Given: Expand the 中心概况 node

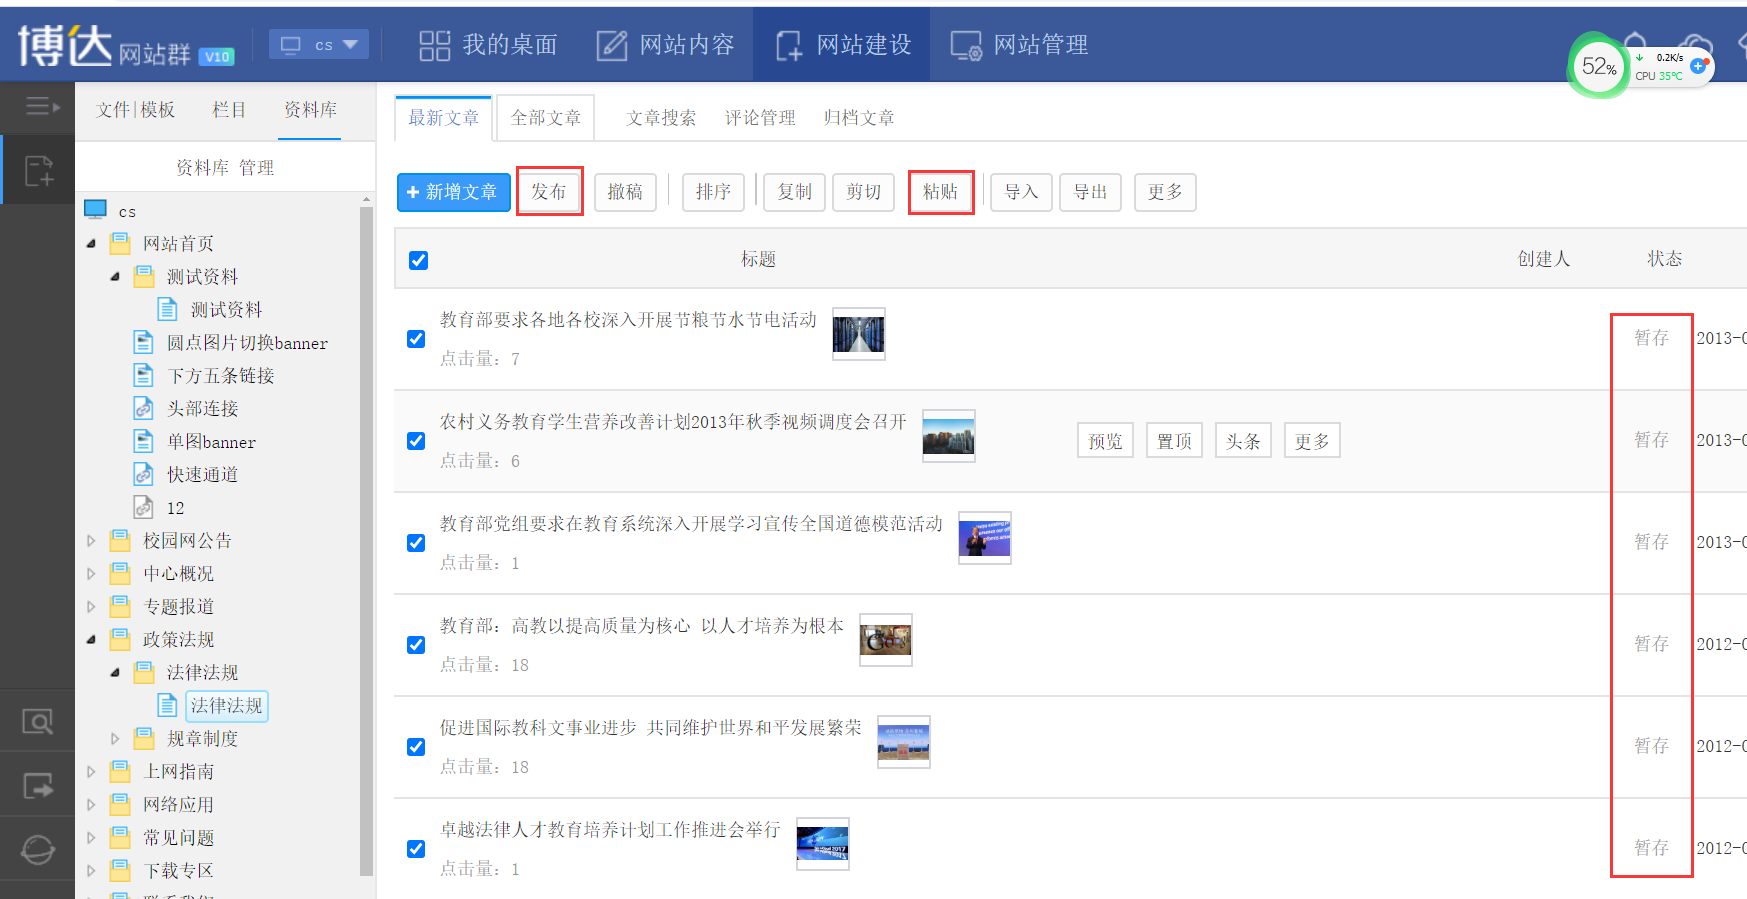Looking at the screenshot, I should (91, 573).
